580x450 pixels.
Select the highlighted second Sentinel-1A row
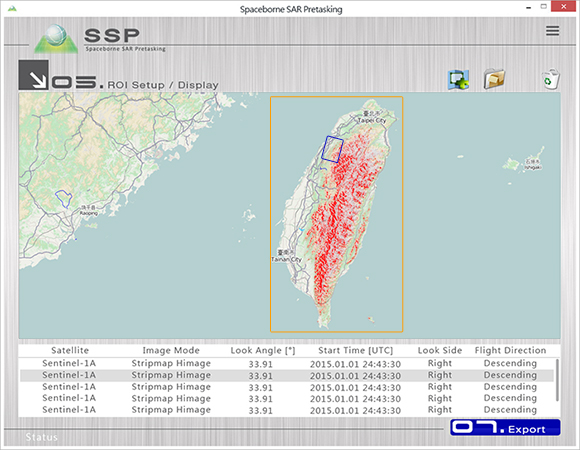pyautogui.click(x=287, y=375)
